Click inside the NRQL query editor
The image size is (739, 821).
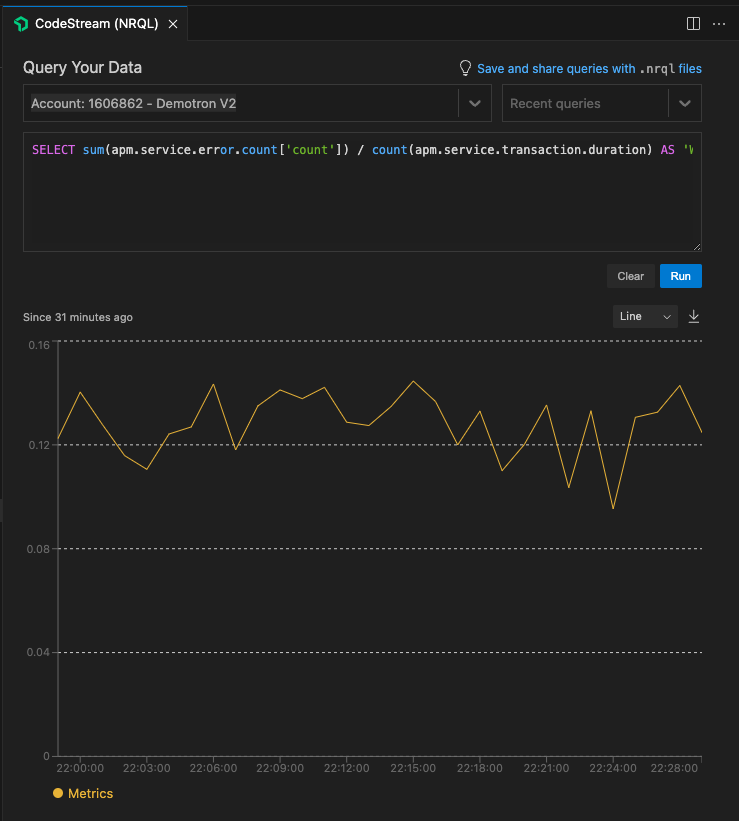[x=362, y=192]
